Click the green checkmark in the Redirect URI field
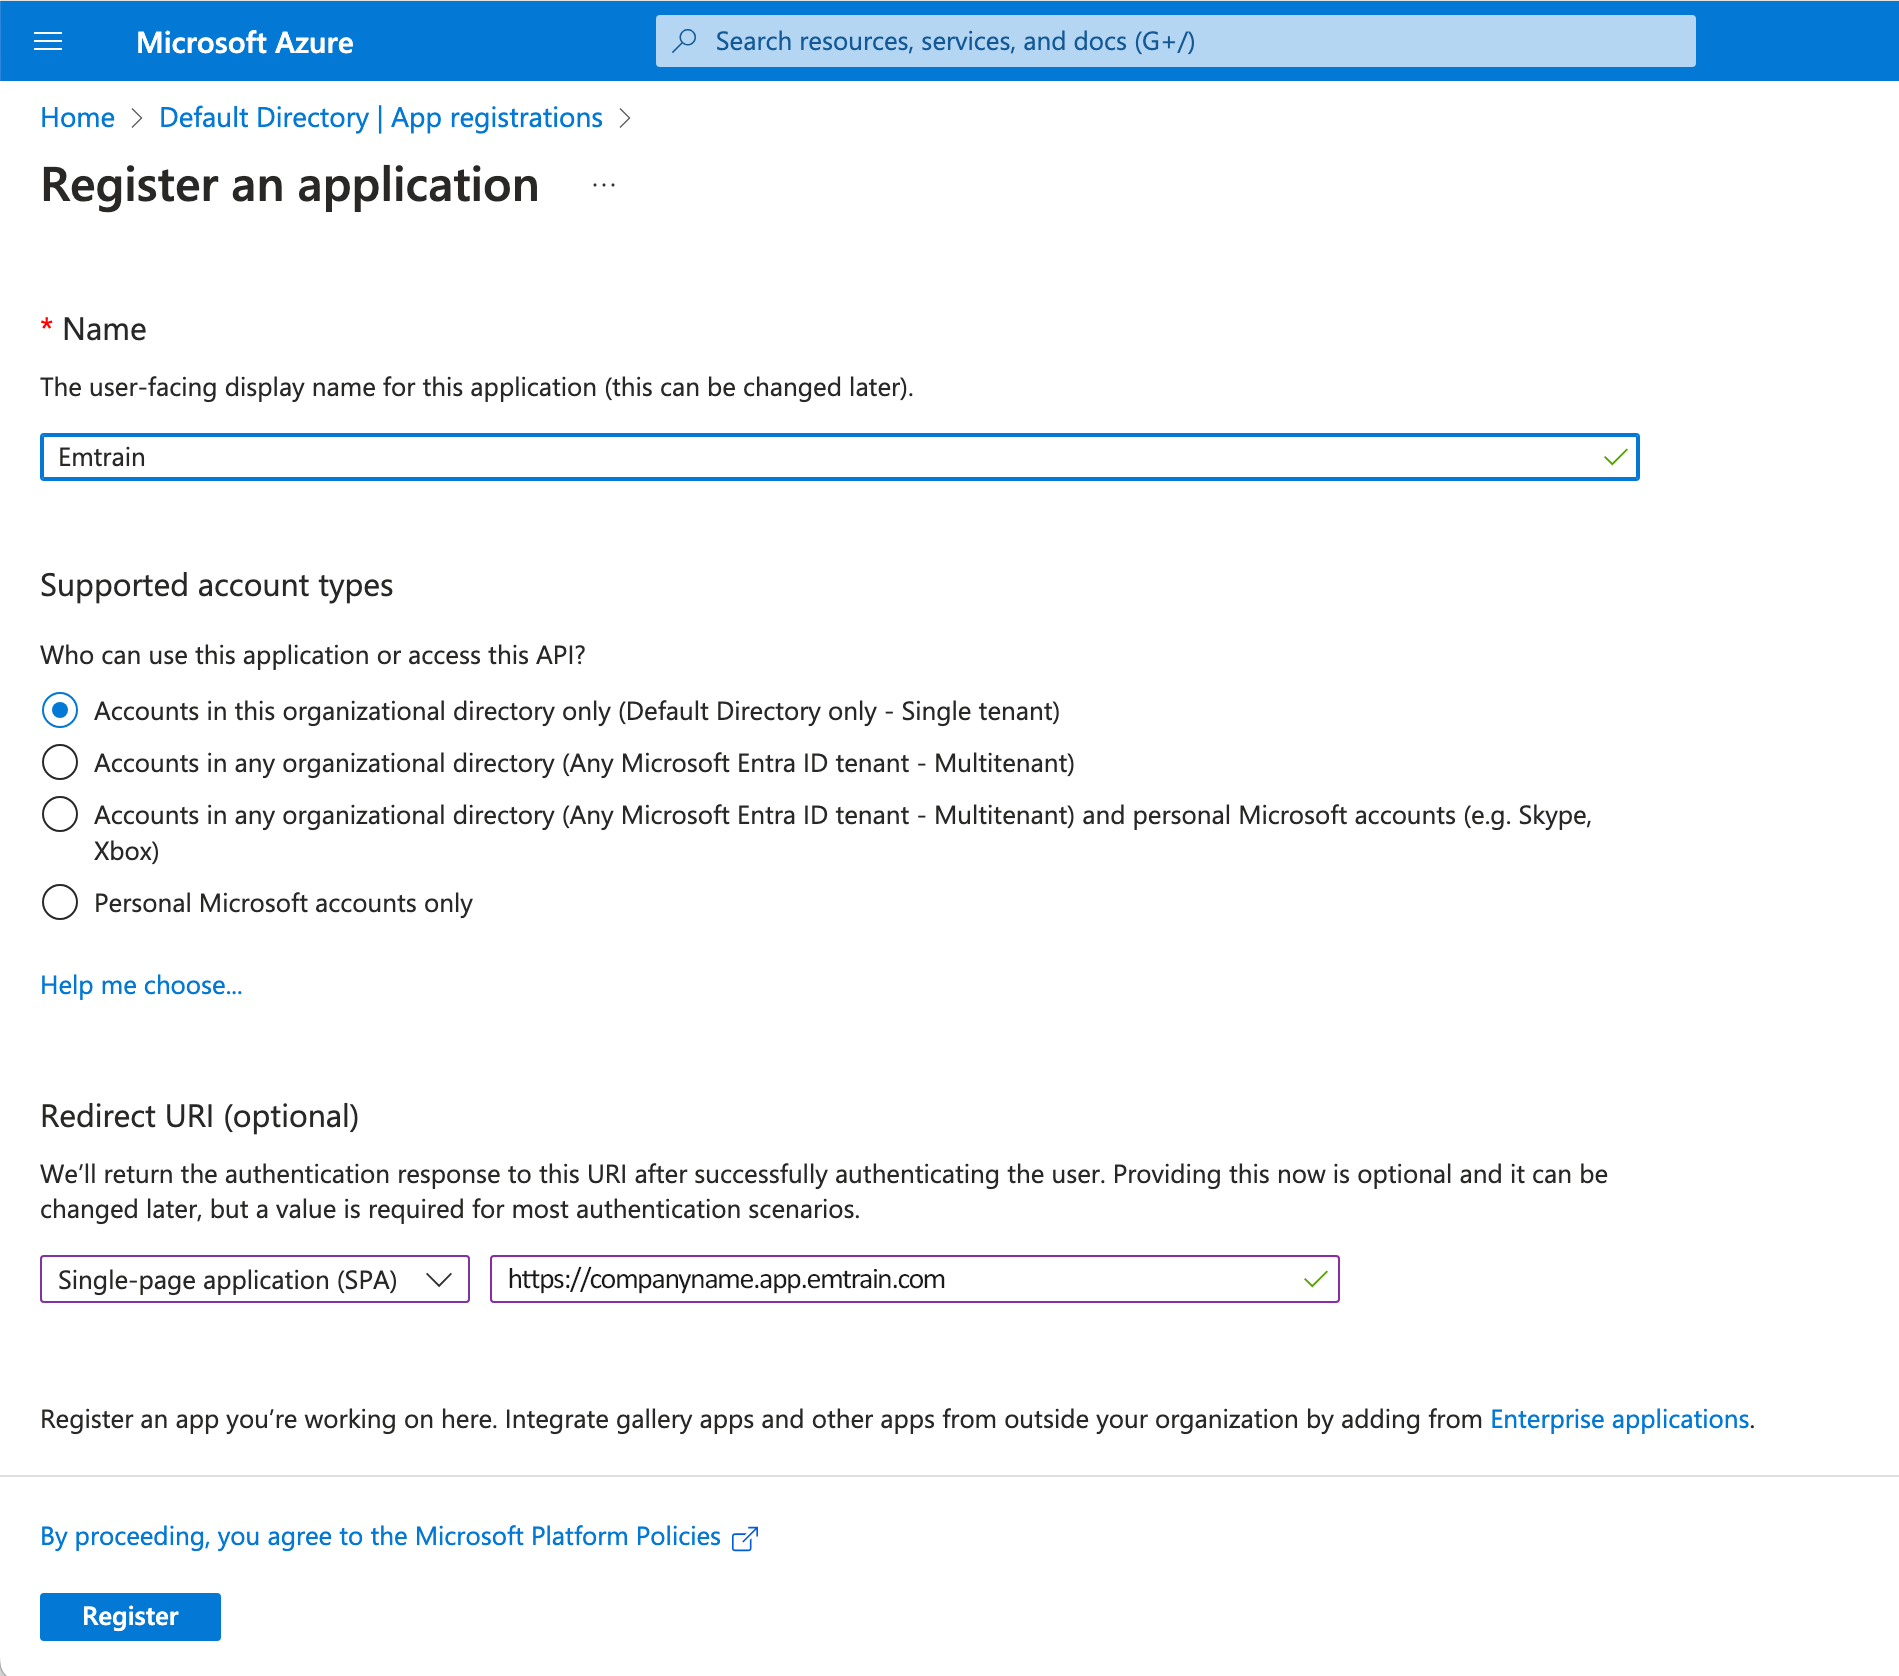Image resolution: width=1899 pixels, height=1676 pixels. tap(1315, 1279)
